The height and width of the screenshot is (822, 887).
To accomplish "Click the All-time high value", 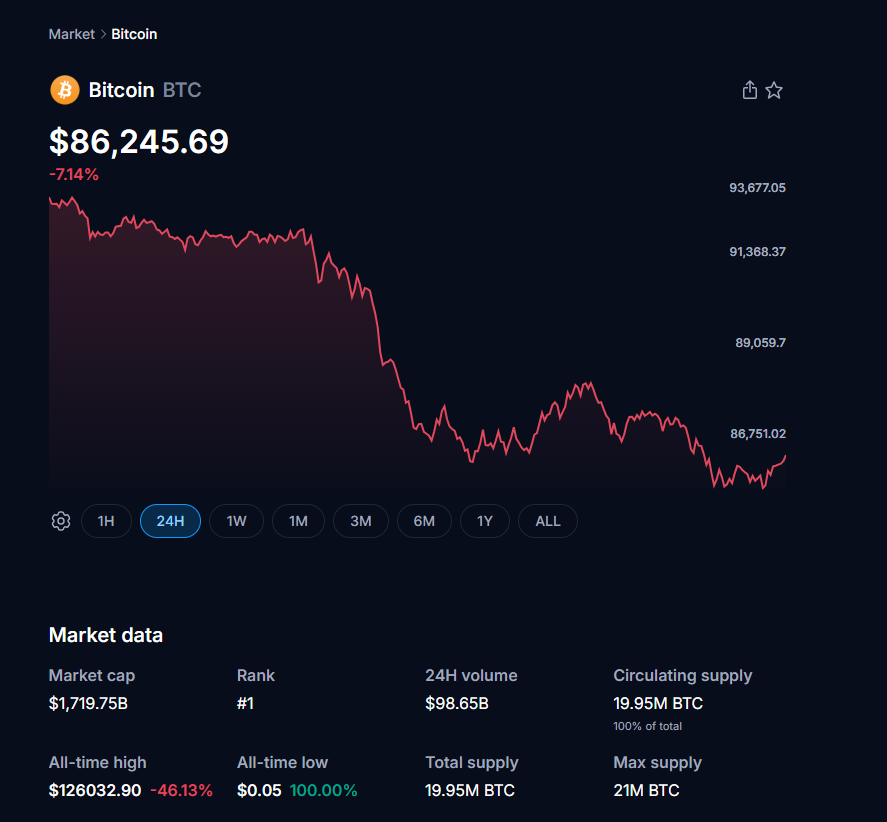I will (x=95, y=790).
